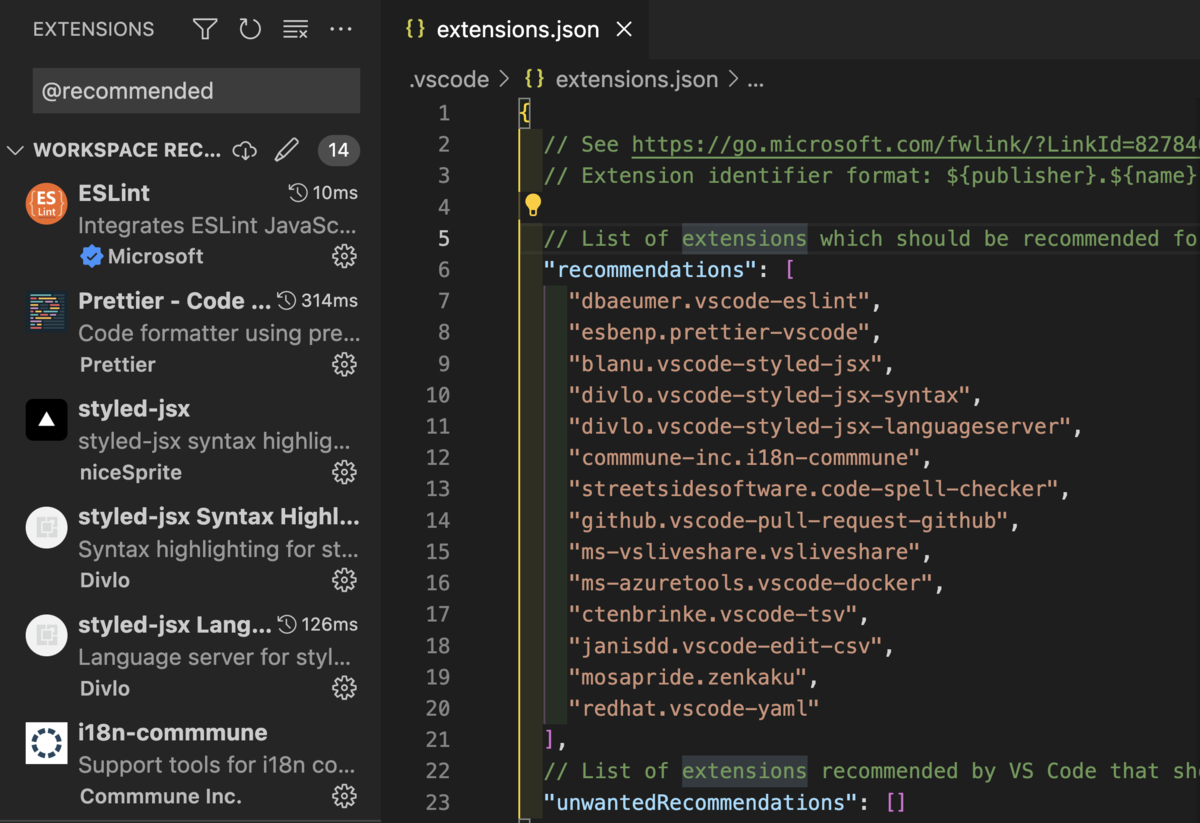Open styled-jsx Syntax Highlighting extension icon
The width and height of the screenshot is (1200, 823).
[x=46, y=528]
